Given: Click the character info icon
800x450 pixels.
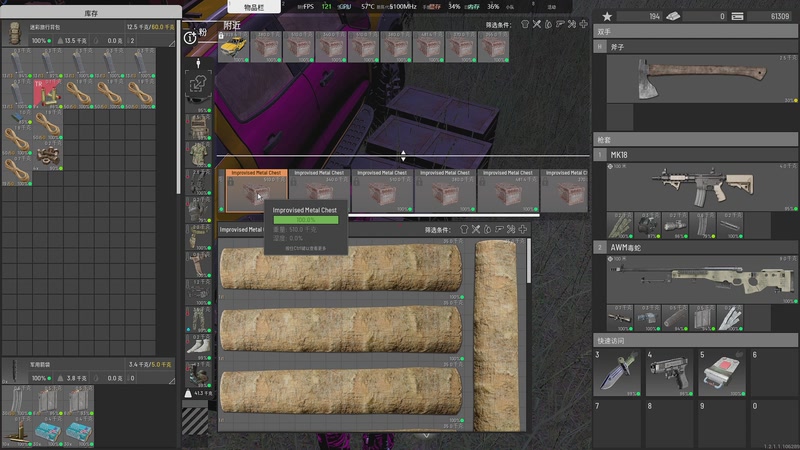Looking at the screenshot, I should [x=190, y=38].
